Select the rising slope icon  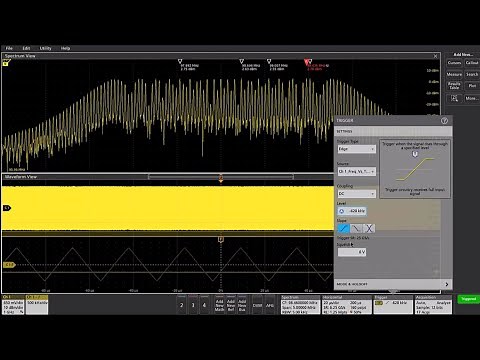[x=343, y=228]
